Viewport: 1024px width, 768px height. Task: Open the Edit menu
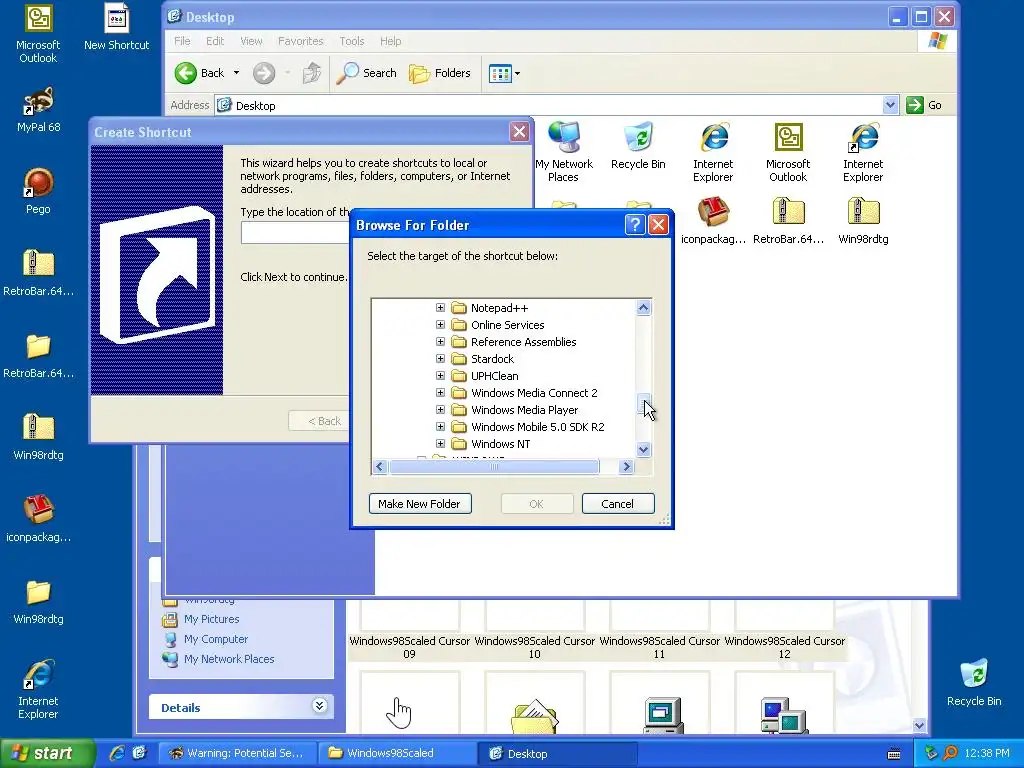(x=215, y=41)
